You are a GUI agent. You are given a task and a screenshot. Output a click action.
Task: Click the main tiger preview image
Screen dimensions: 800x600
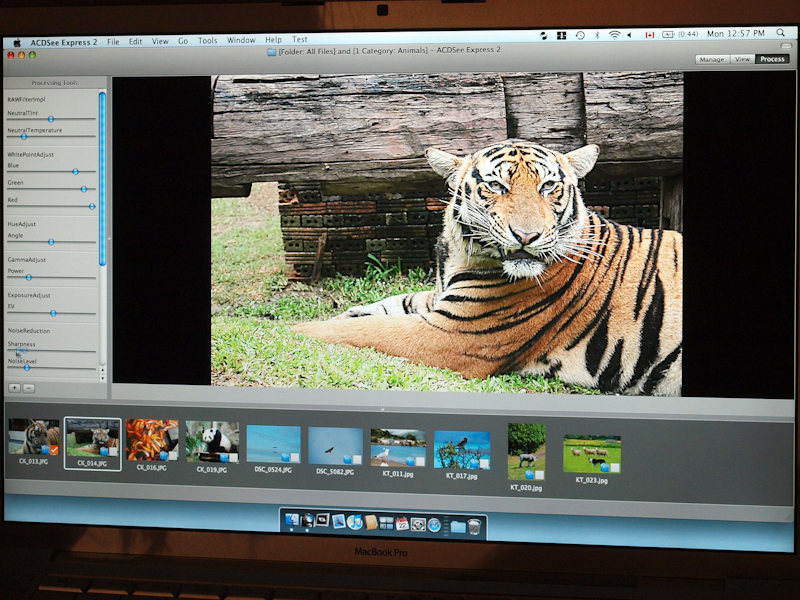tap(447, 234)
